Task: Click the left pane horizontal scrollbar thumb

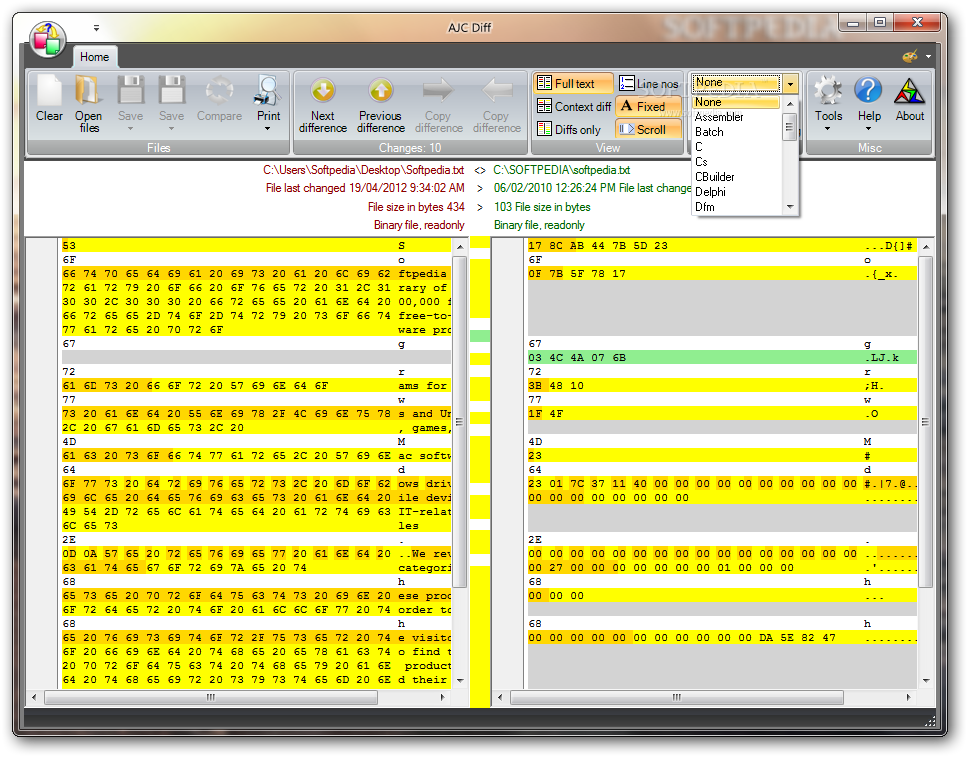Action: click(x=211, y=697)
